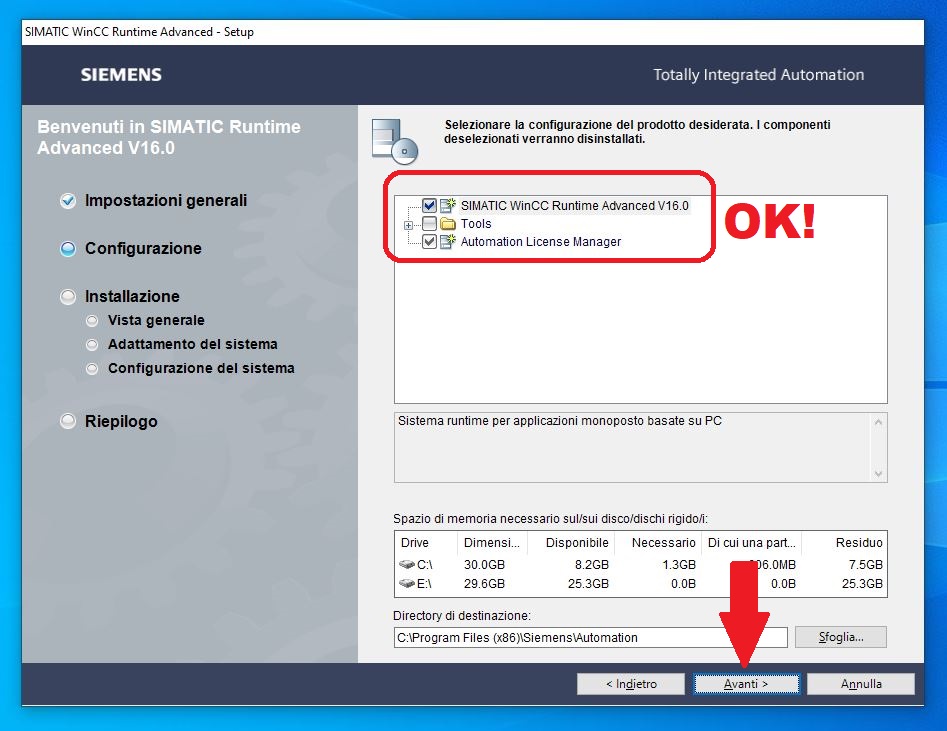947x731 pixels.
Task: Check the Tools folder checkbox
Action: (x=429, y=224)
